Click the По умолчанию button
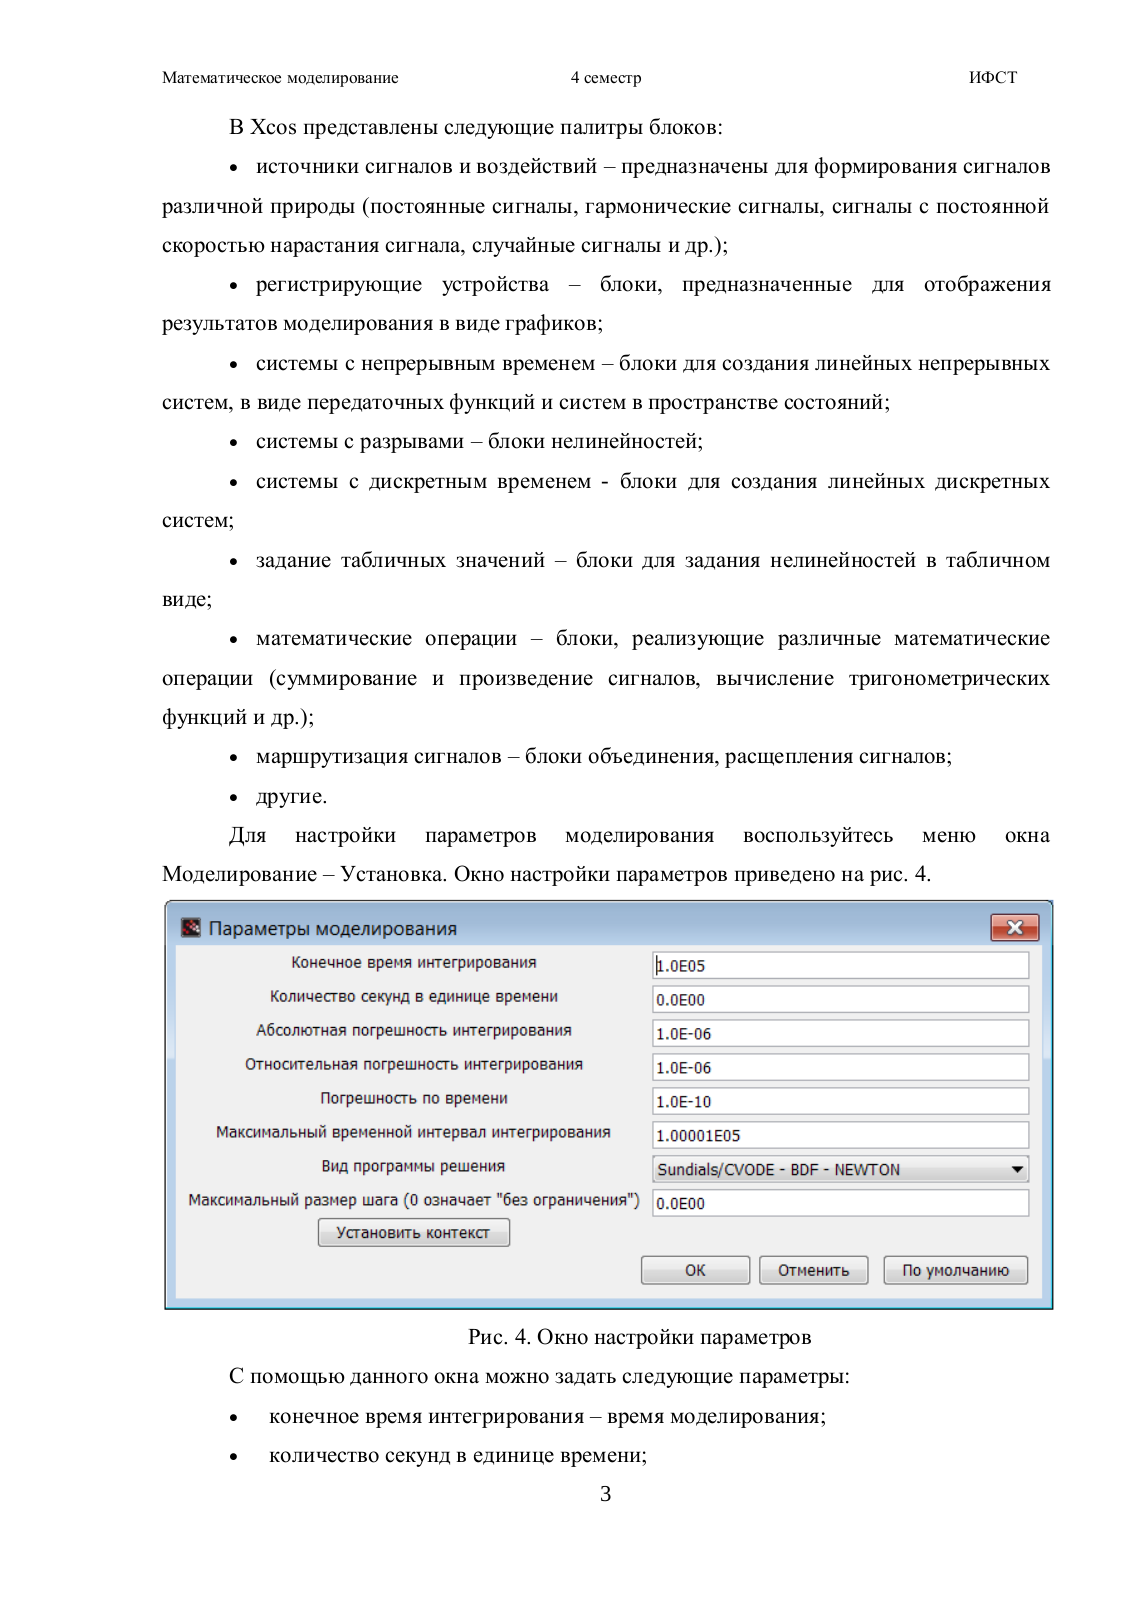 [955, 1270]
